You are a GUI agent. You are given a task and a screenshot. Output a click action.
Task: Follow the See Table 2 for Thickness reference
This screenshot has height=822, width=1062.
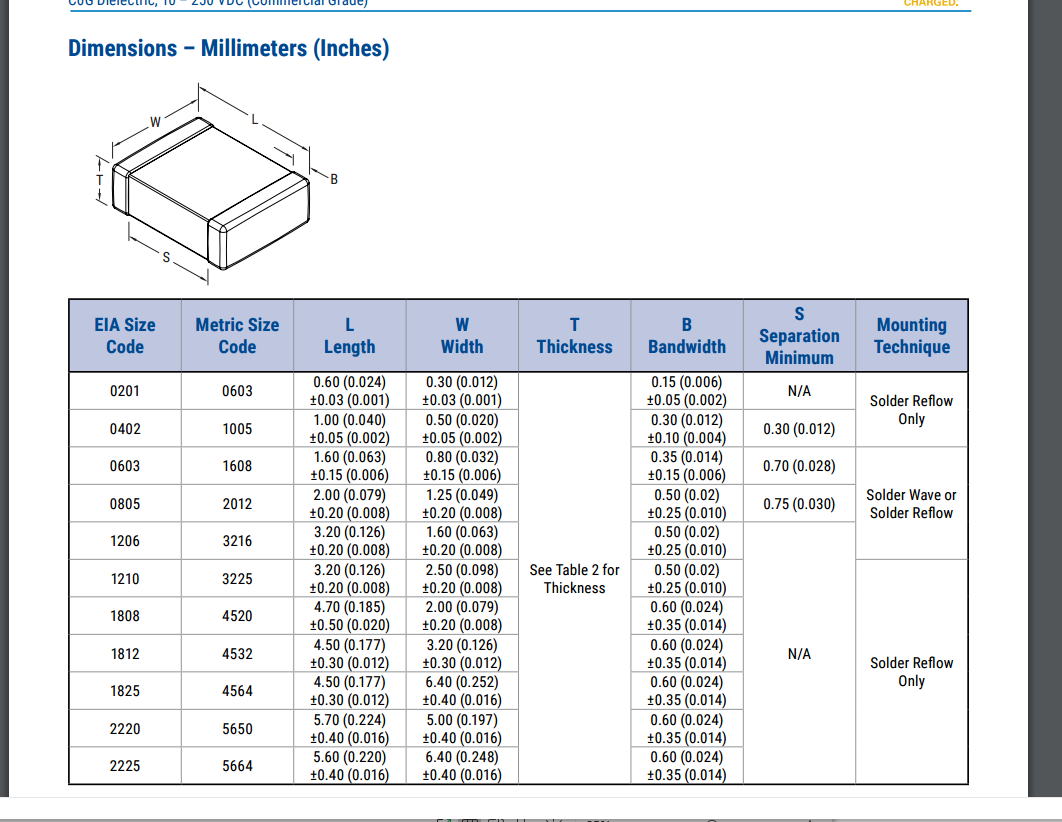pyautogui.click(x=574, y=579)
